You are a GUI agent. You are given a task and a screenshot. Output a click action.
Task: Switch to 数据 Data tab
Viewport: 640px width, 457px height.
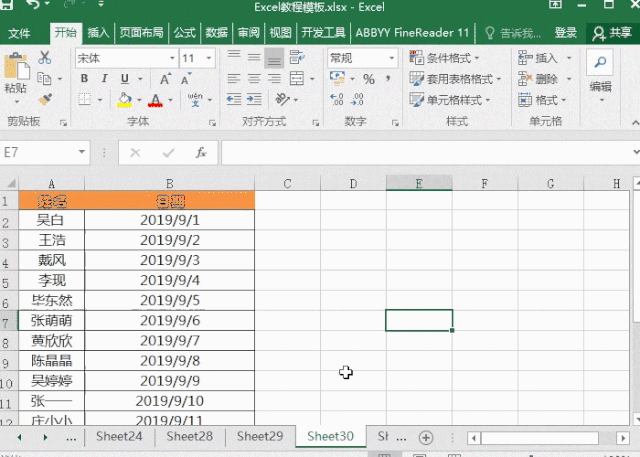(216, 33)
